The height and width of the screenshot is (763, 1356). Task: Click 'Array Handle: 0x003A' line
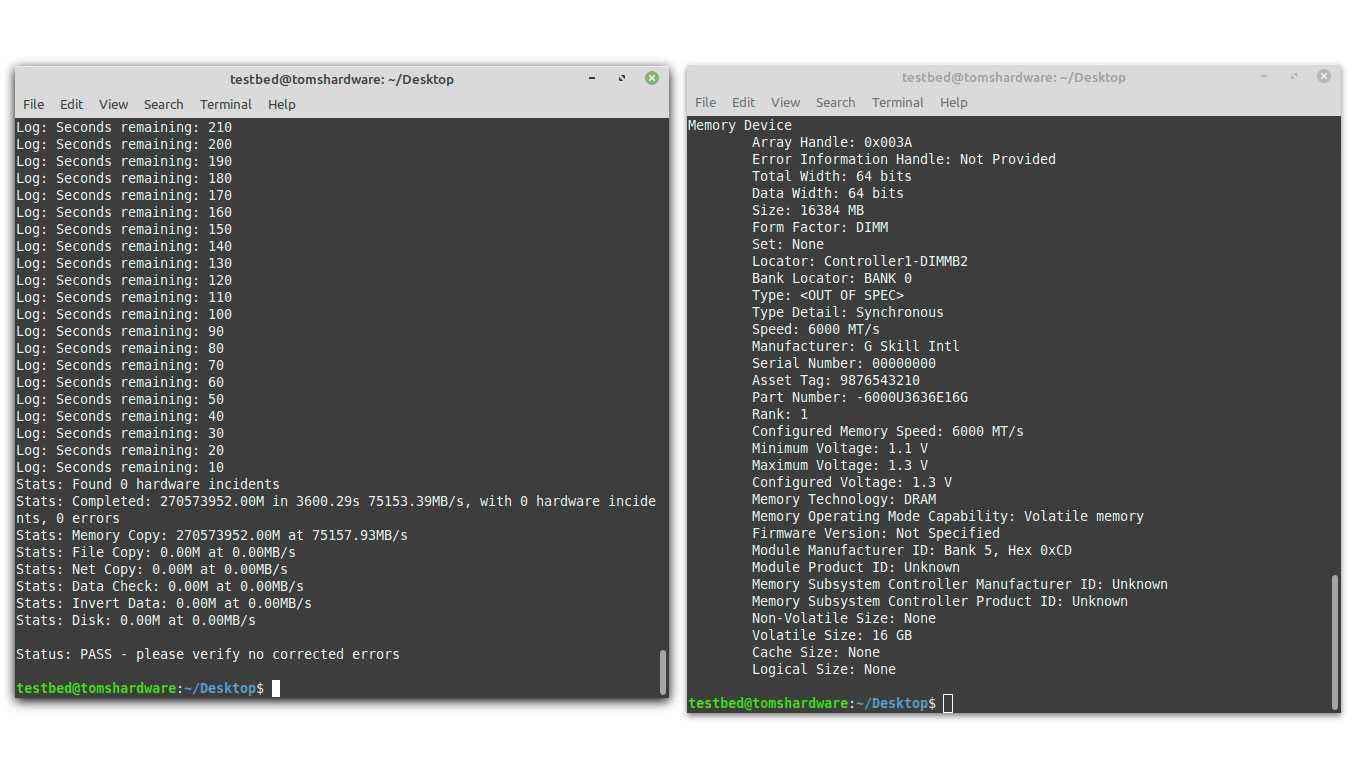click(832, 142)
